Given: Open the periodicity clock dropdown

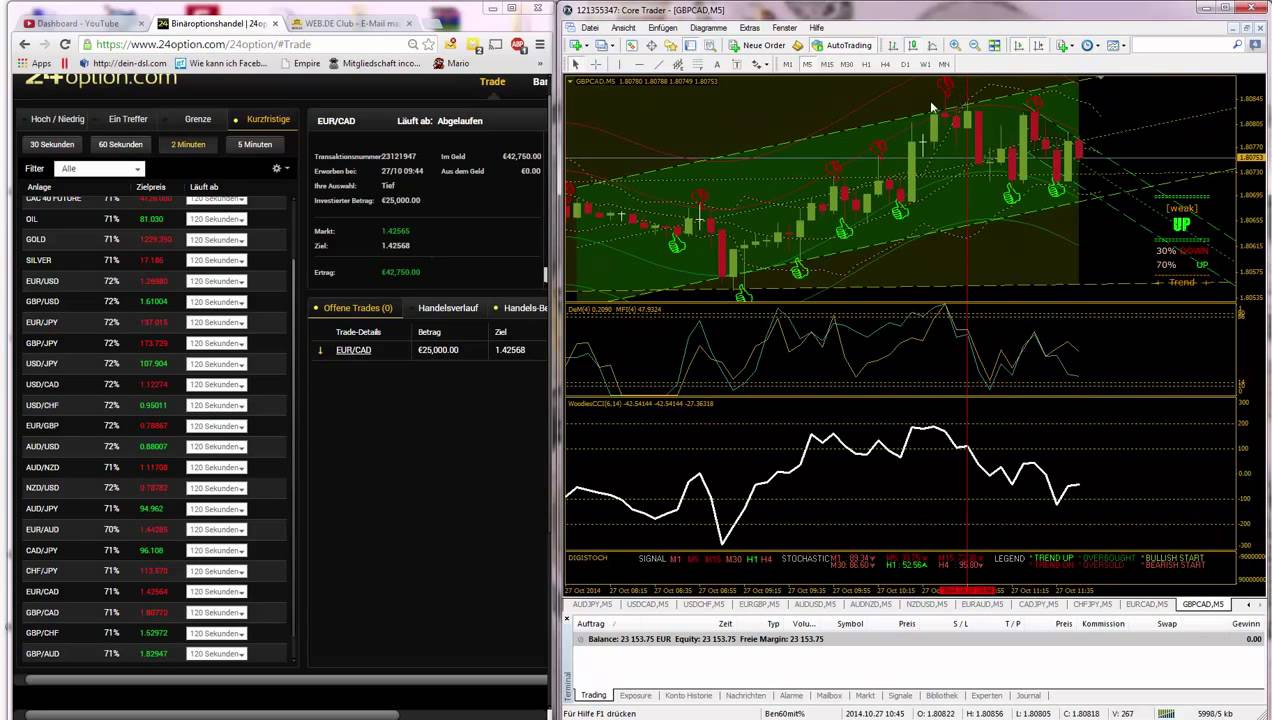Looking at the screenshot, I should pyautogui.click(x=1091, y=45).
